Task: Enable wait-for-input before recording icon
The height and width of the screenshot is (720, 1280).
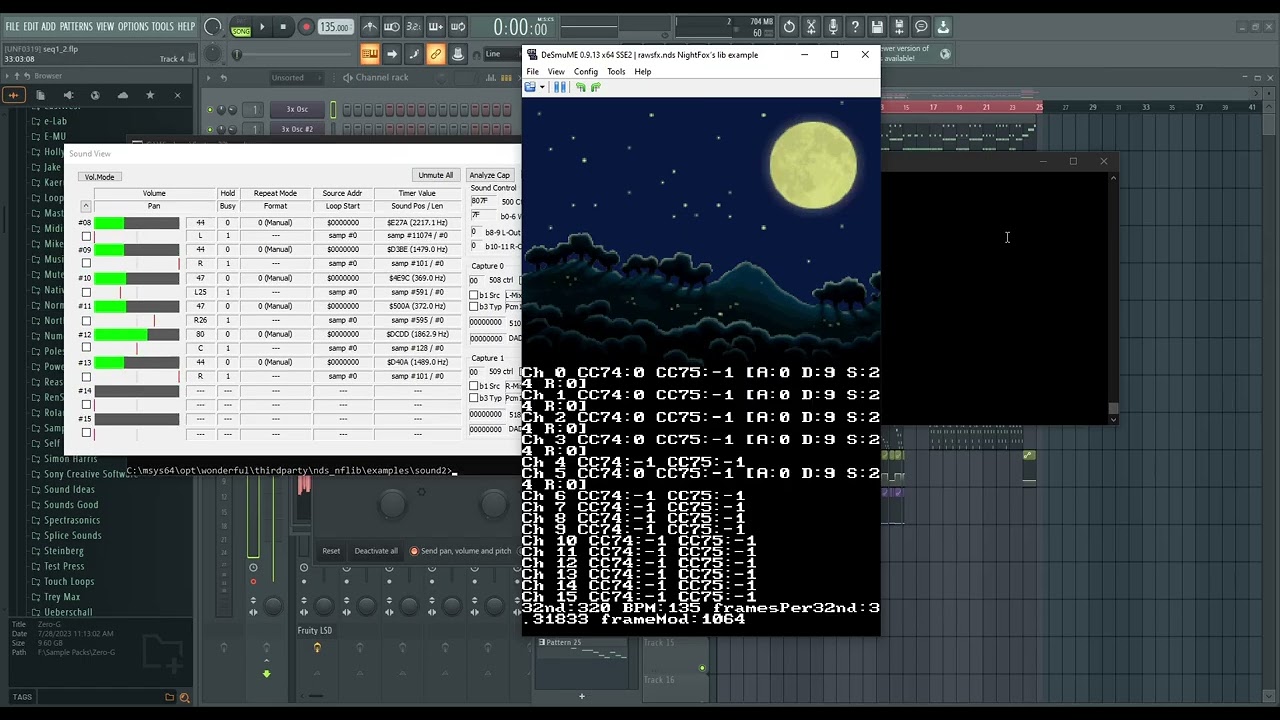Action: click(392, 27)
